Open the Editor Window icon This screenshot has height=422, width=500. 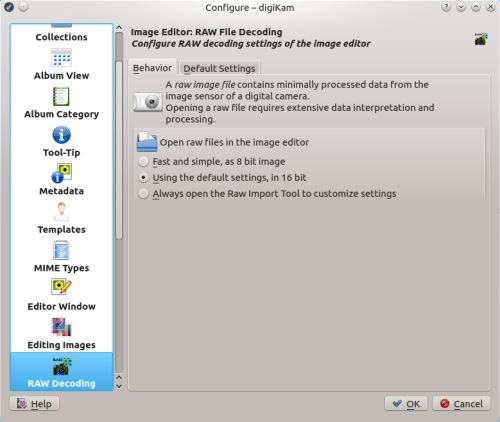point(61,287)
